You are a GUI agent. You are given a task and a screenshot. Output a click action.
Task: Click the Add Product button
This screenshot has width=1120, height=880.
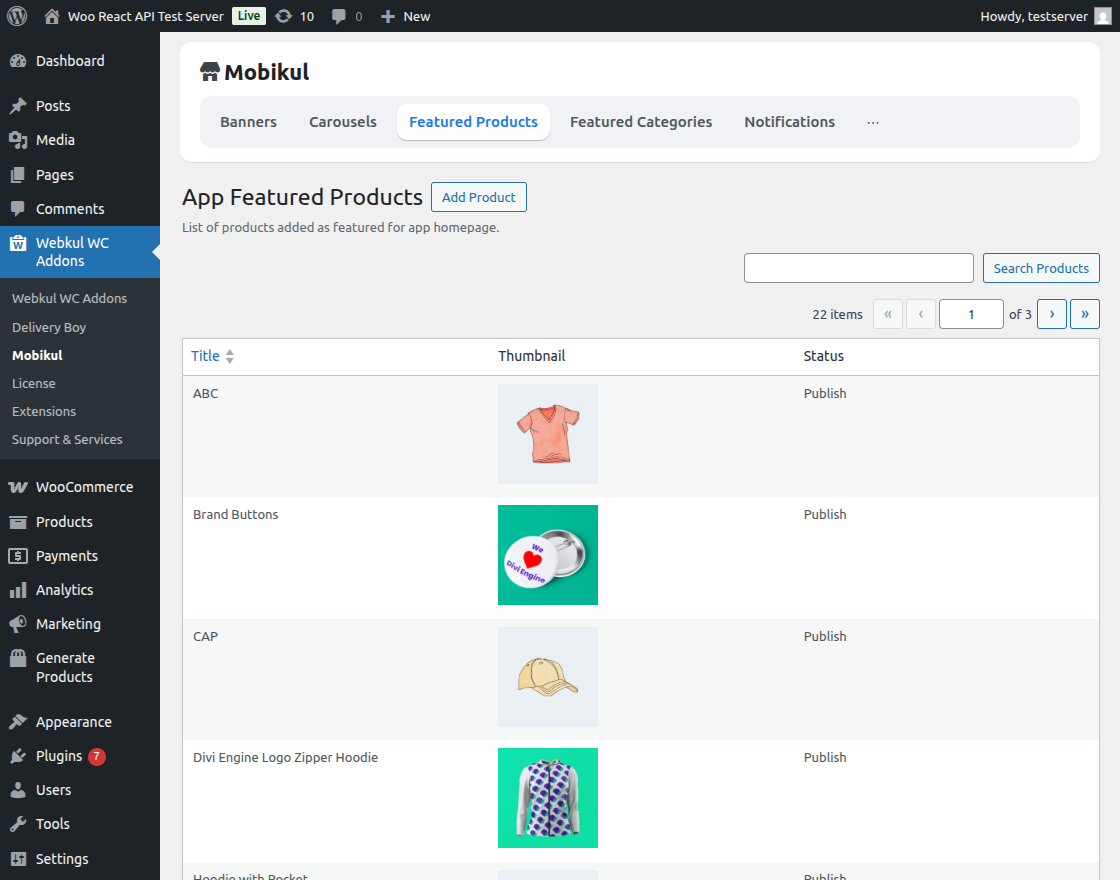(478, 197)
